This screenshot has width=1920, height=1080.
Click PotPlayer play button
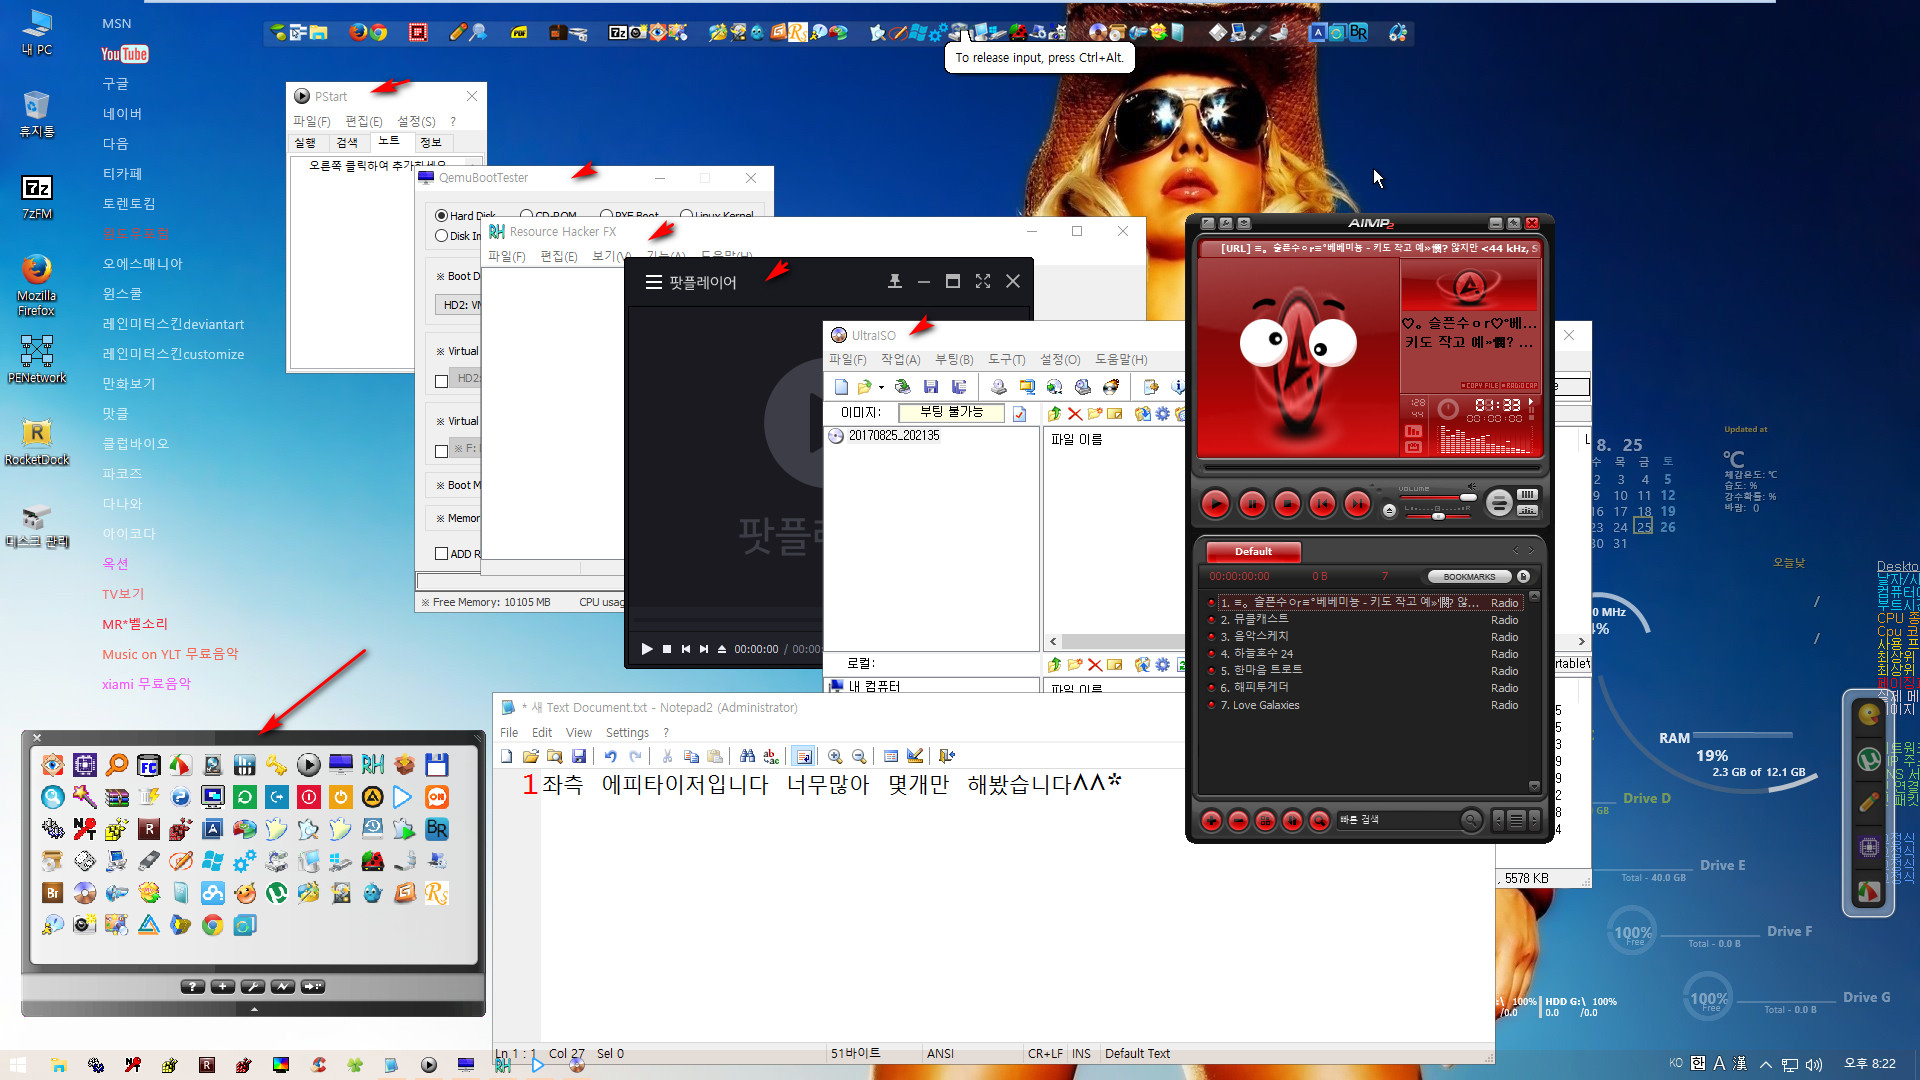647,649
